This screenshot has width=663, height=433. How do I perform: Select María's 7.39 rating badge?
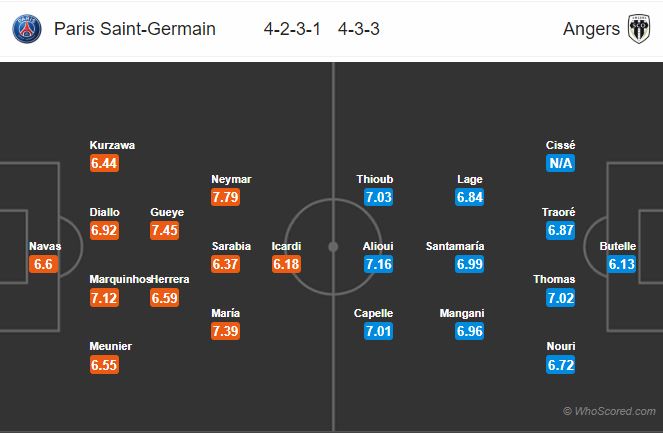click(225, 331)
